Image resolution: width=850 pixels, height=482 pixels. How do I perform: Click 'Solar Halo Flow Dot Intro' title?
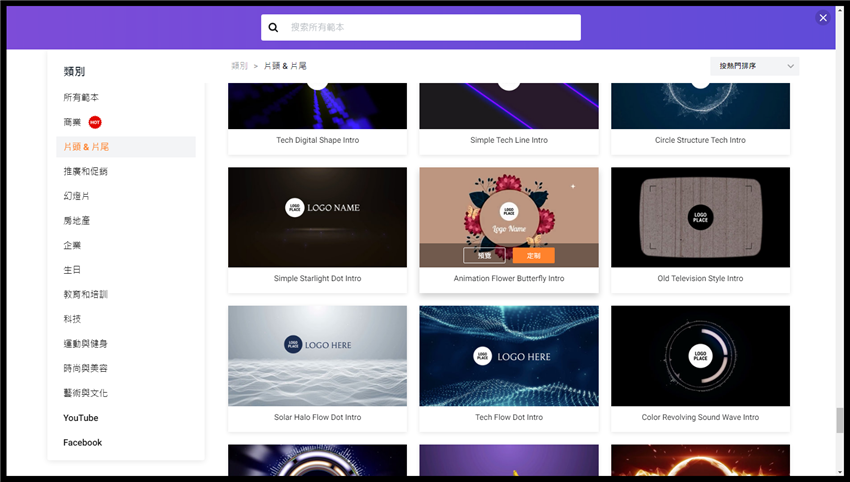318,417
